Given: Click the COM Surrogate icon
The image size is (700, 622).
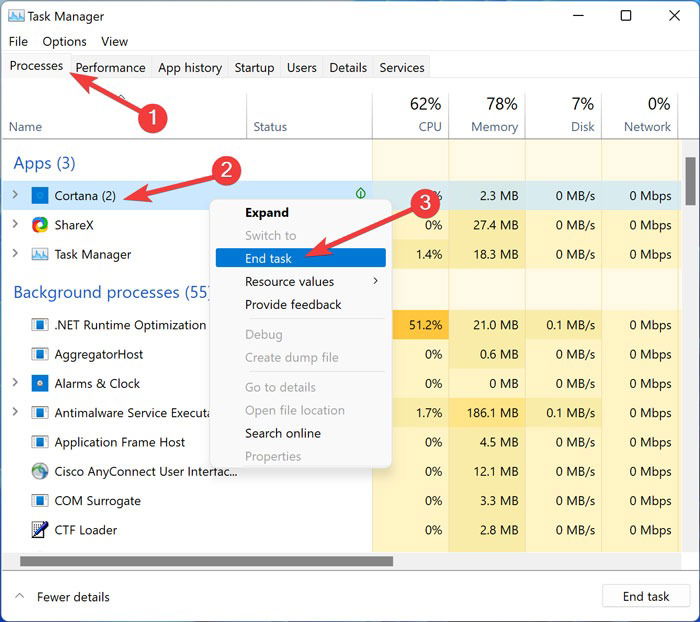Looking at the screenshot, I should [40, 501].
